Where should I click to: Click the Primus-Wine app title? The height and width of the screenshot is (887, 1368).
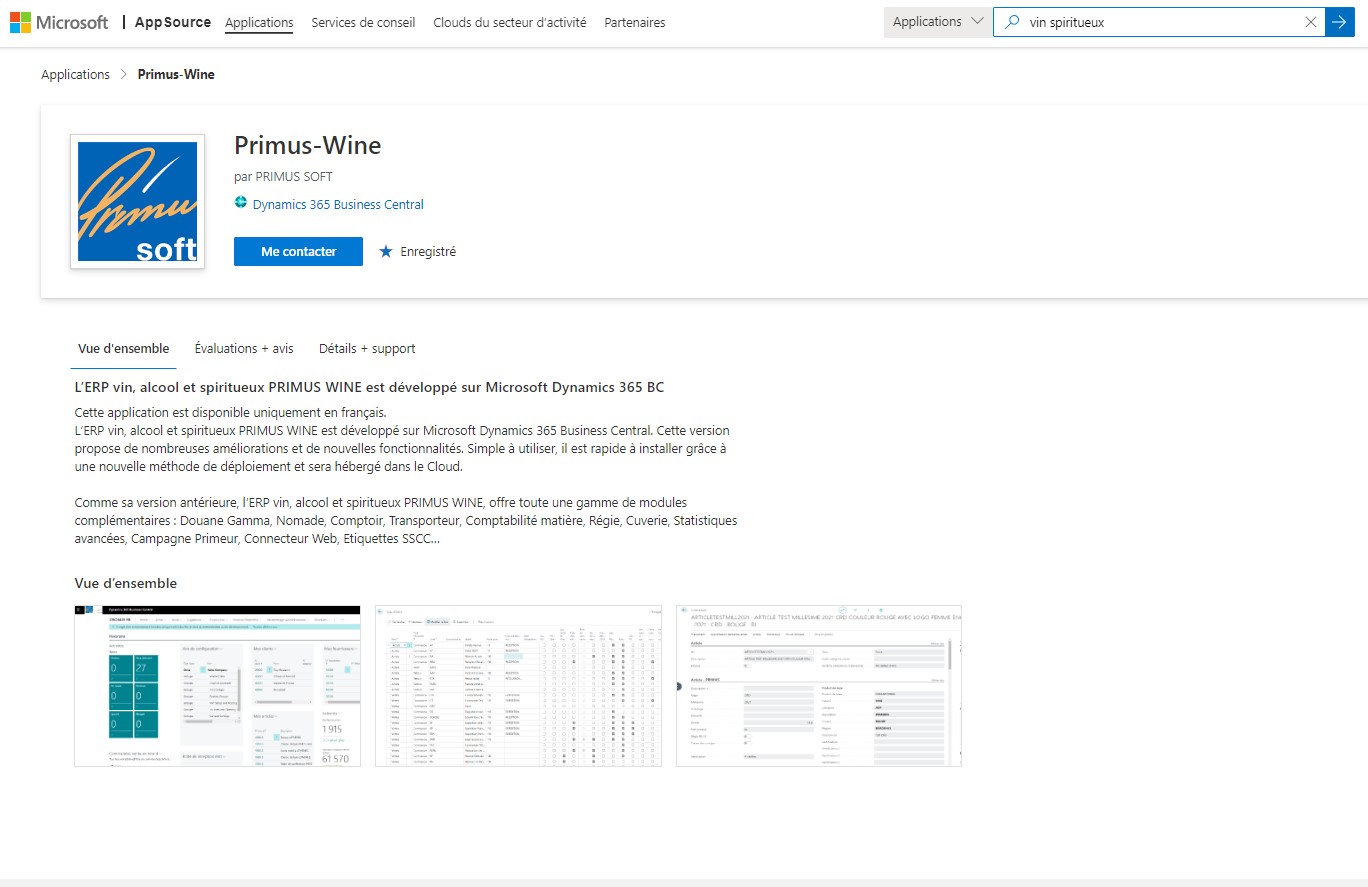coord(307,145)
